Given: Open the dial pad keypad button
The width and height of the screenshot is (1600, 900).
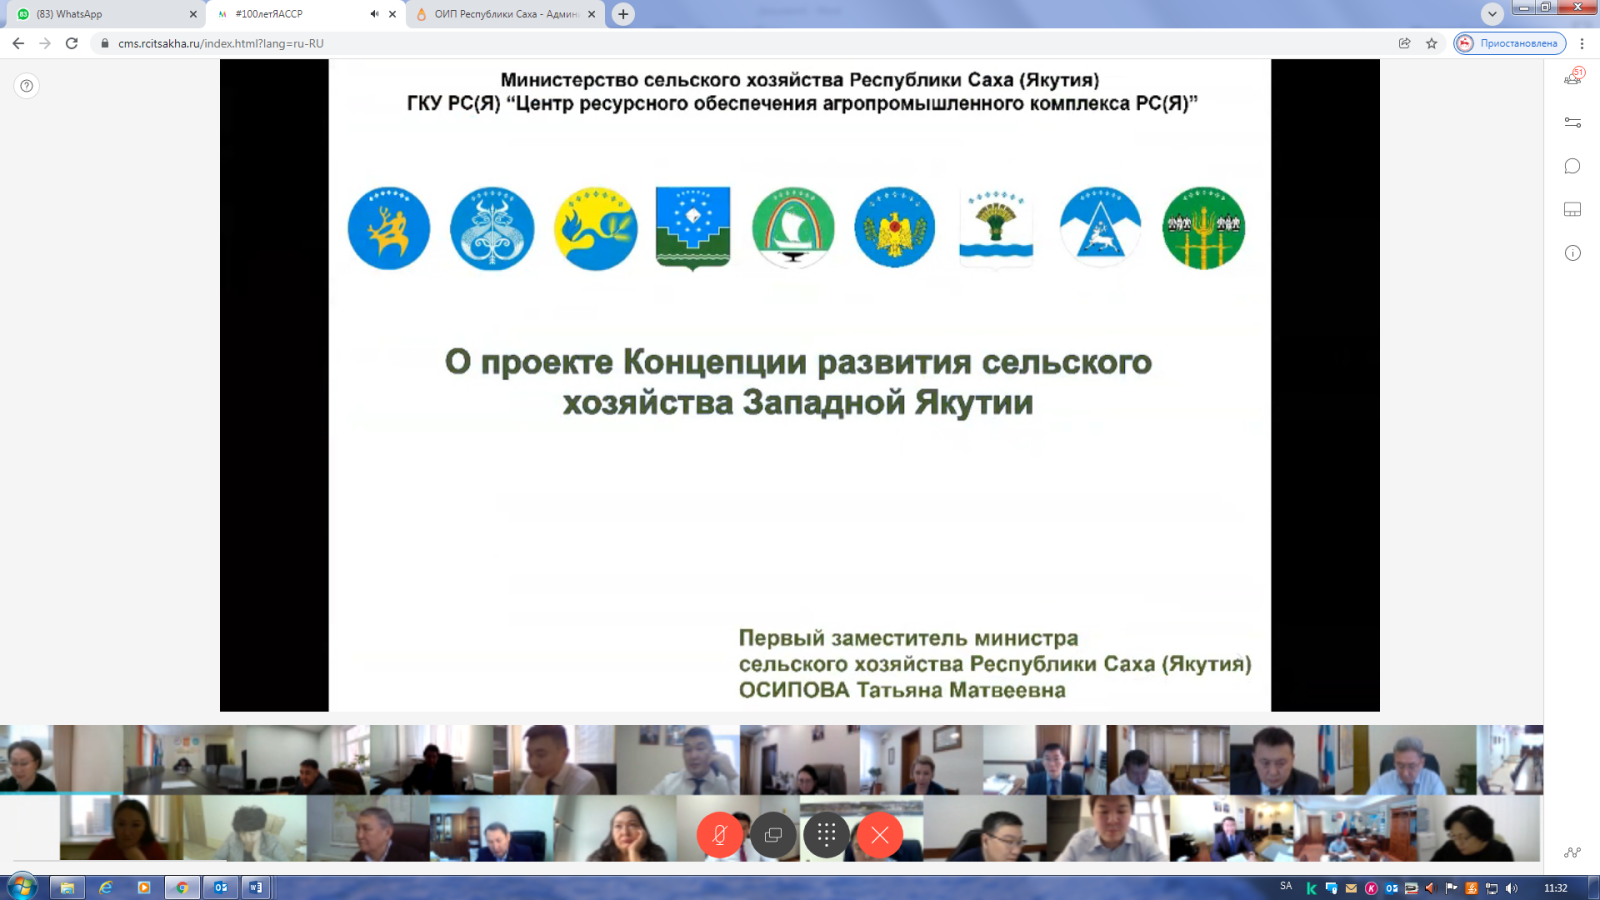Looking at the screenshot, I should 826,835.
